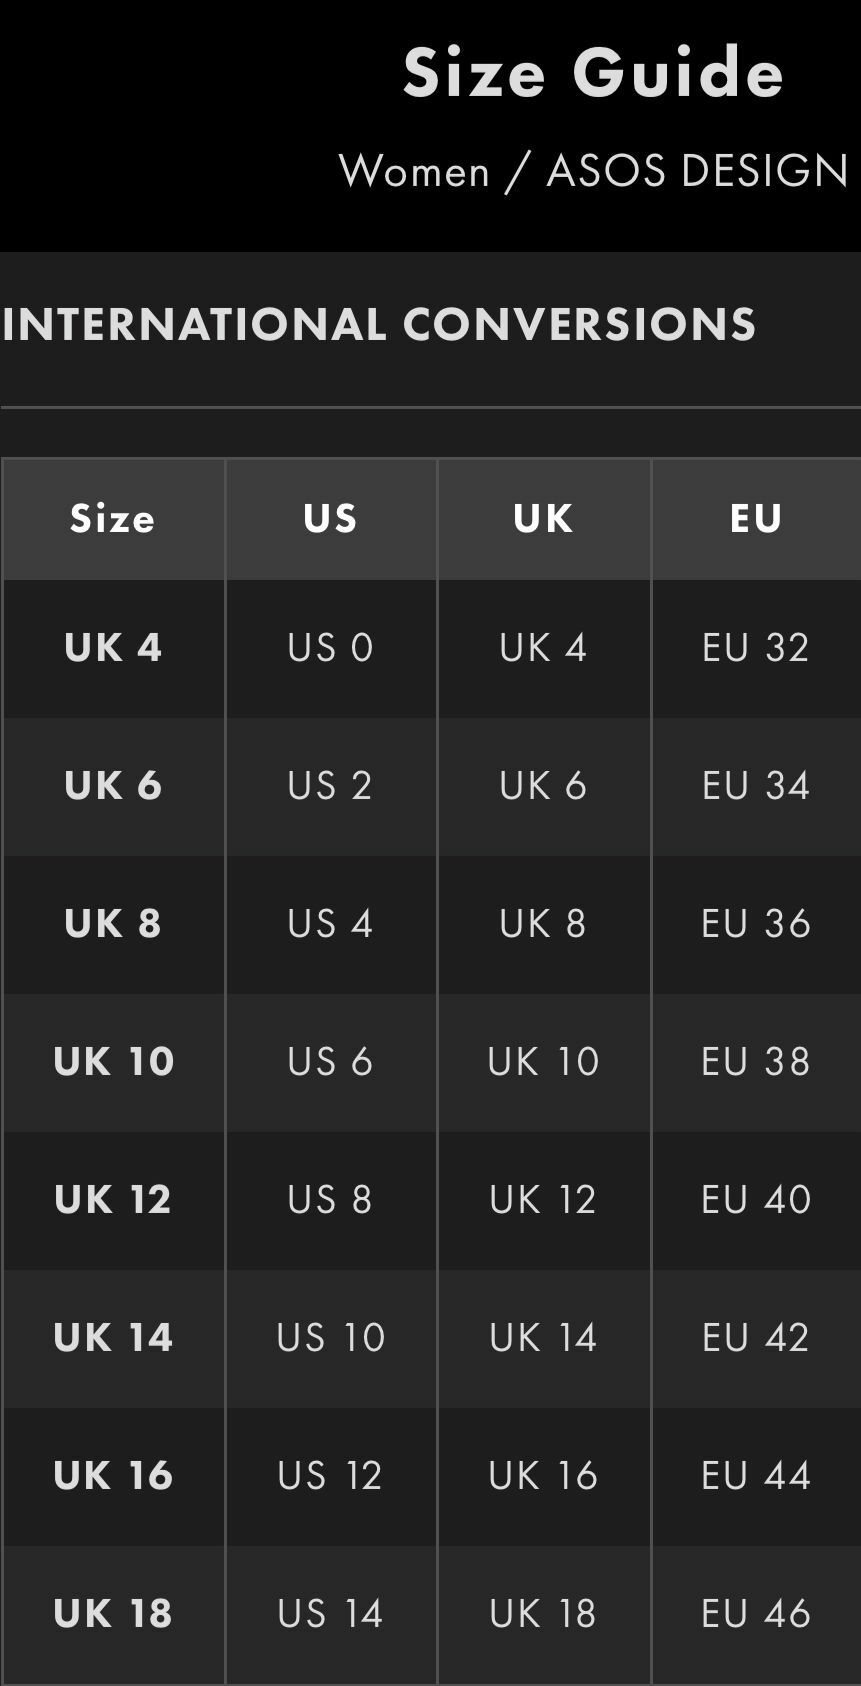Click the Size column header

(113, 519)
